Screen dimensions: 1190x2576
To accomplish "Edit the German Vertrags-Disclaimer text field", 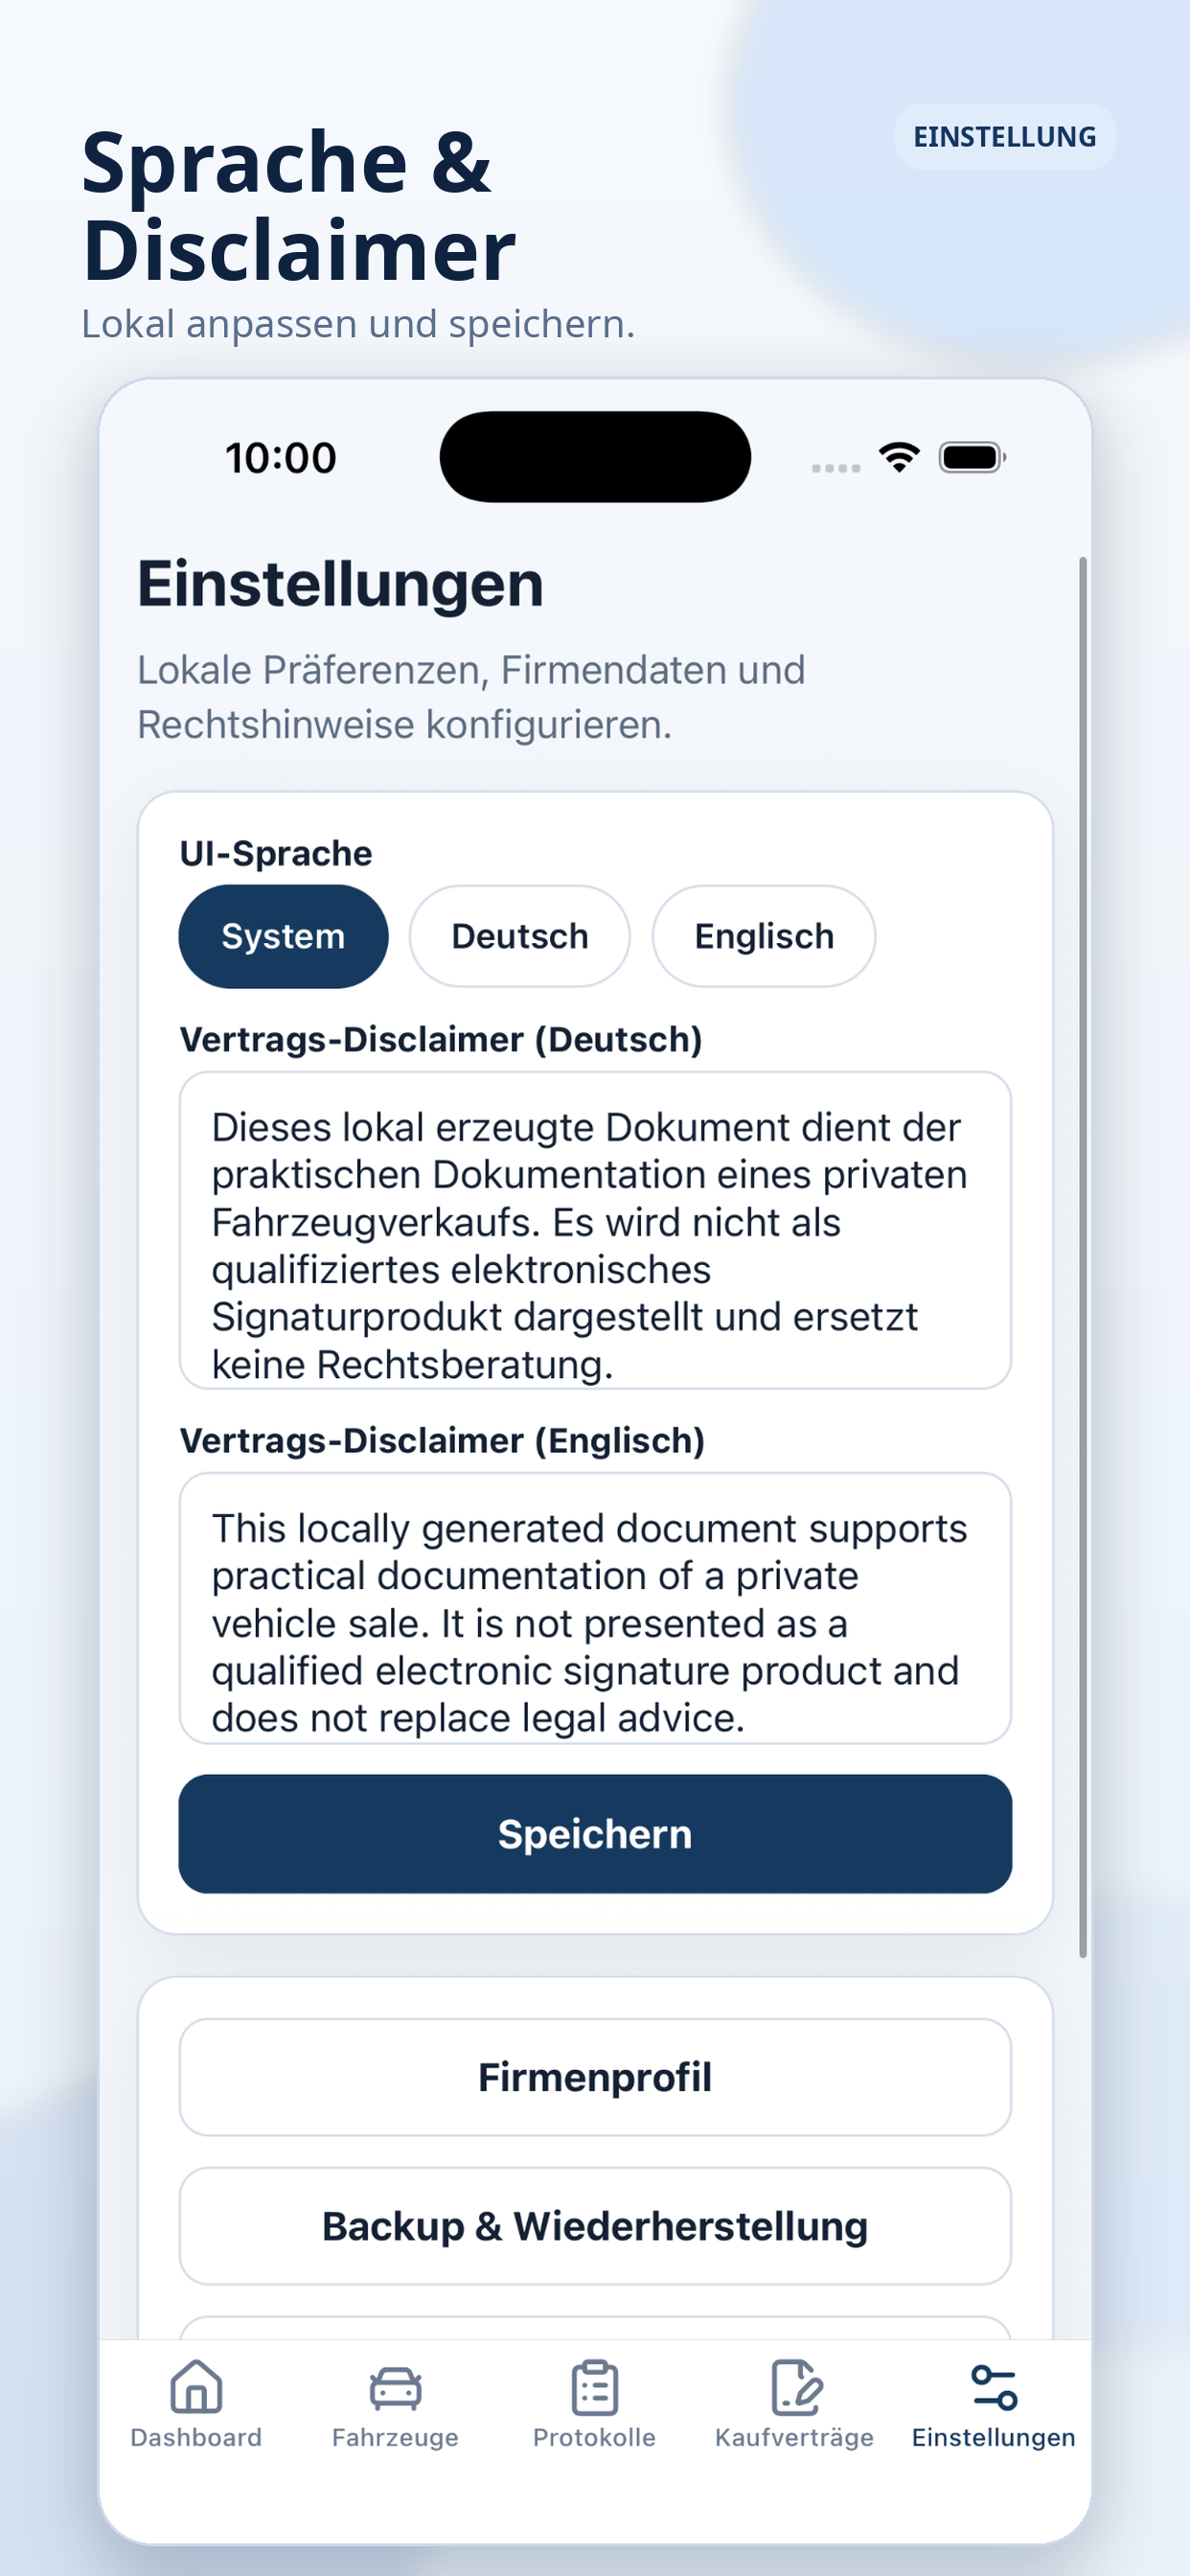I will [595, 1230].
